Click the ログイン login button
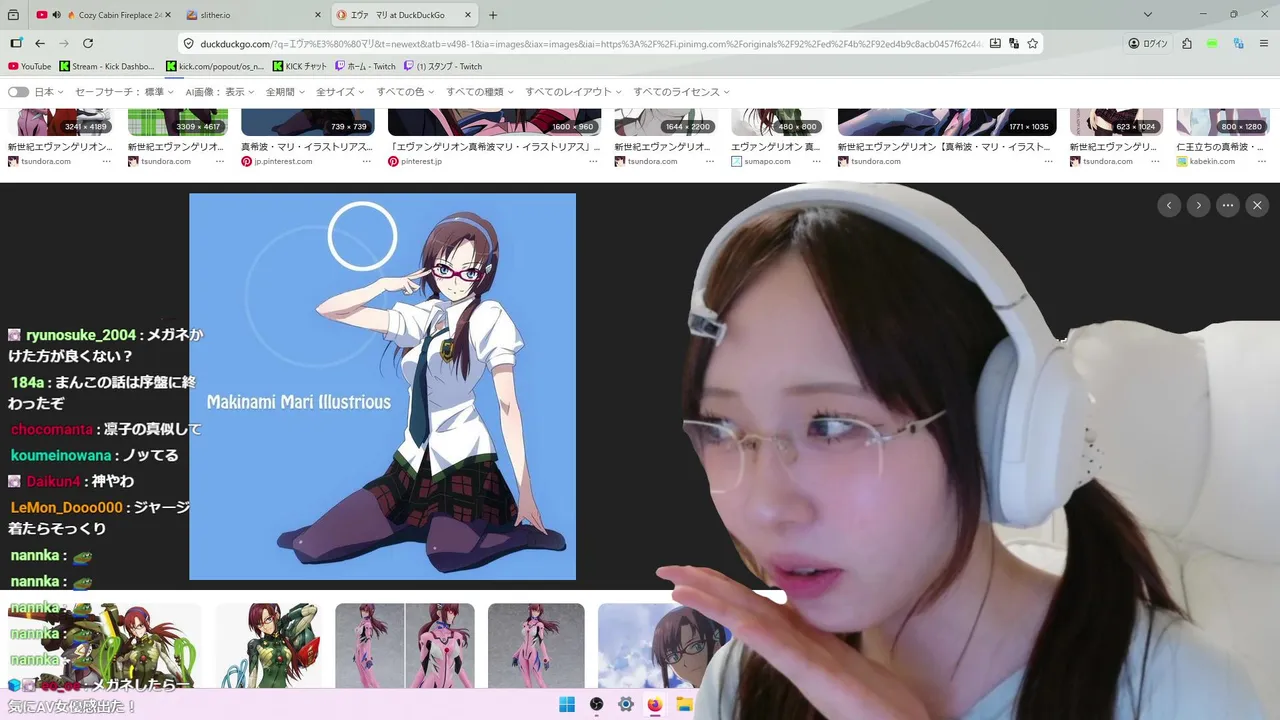1280x720 pixels. [x=1148, y=43]
